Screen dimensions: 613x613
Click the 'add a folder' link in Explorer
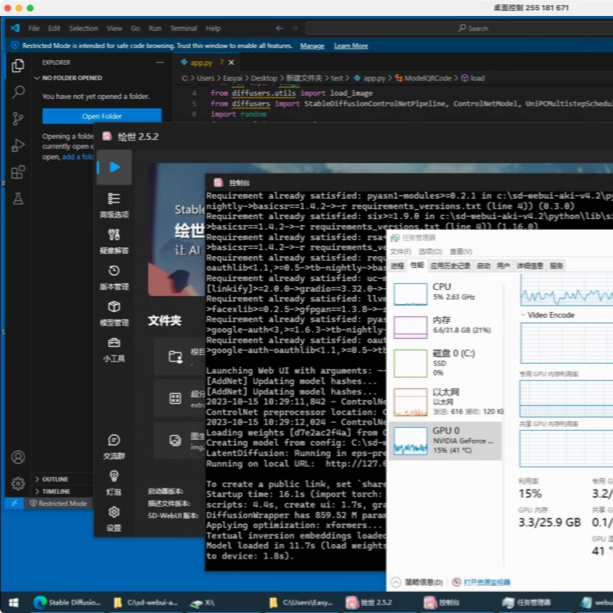pyautogui.click(x=78, y=157)
